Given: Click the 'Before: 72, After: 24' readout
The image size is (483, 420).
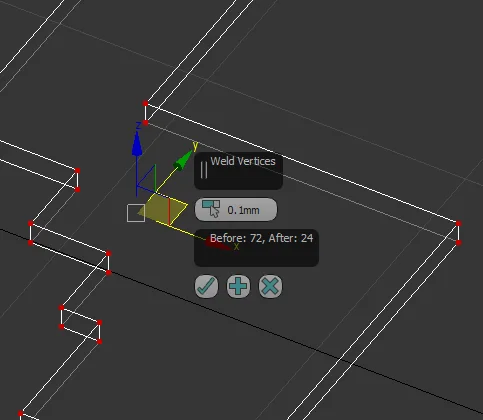Looking at the screenshot, I should tap(261, 238).
